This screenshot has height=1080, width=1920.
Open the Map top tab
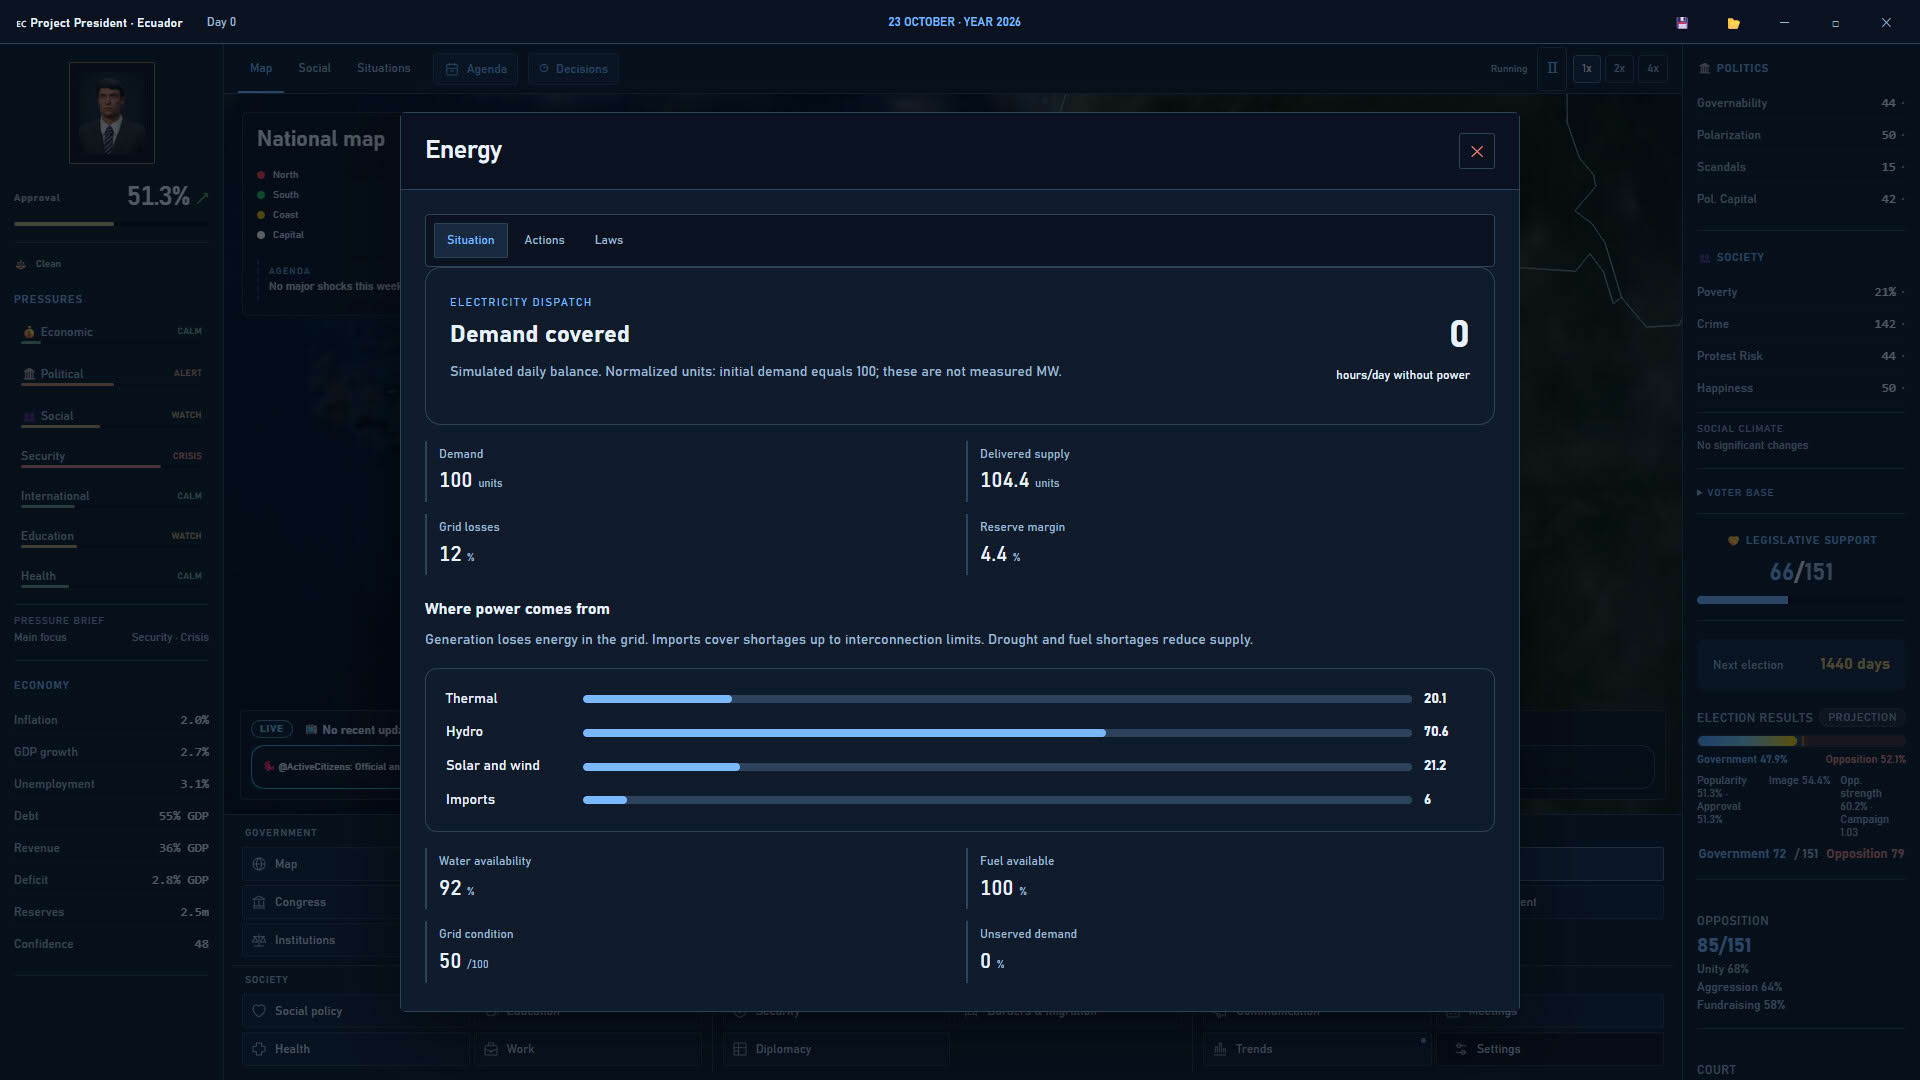click(x=261, y=68)
